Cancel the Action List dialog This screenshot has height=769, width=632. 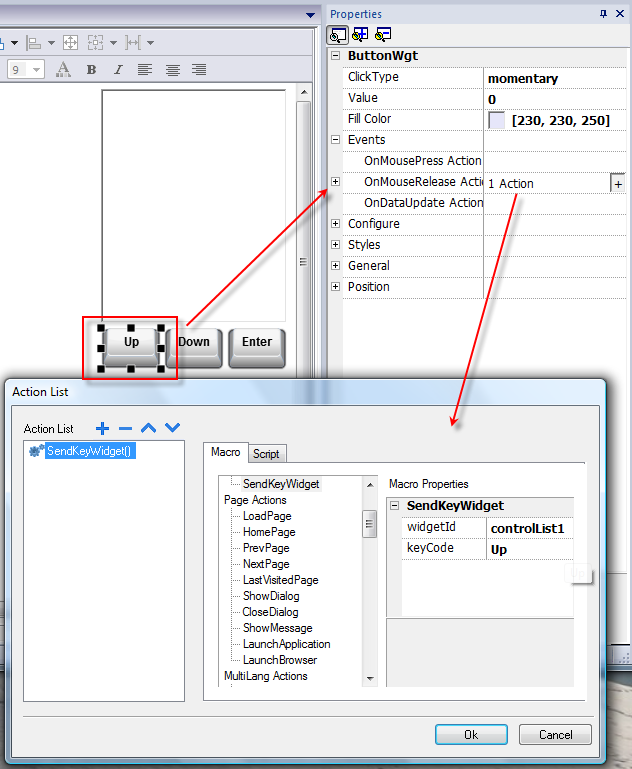coord(555,734)
